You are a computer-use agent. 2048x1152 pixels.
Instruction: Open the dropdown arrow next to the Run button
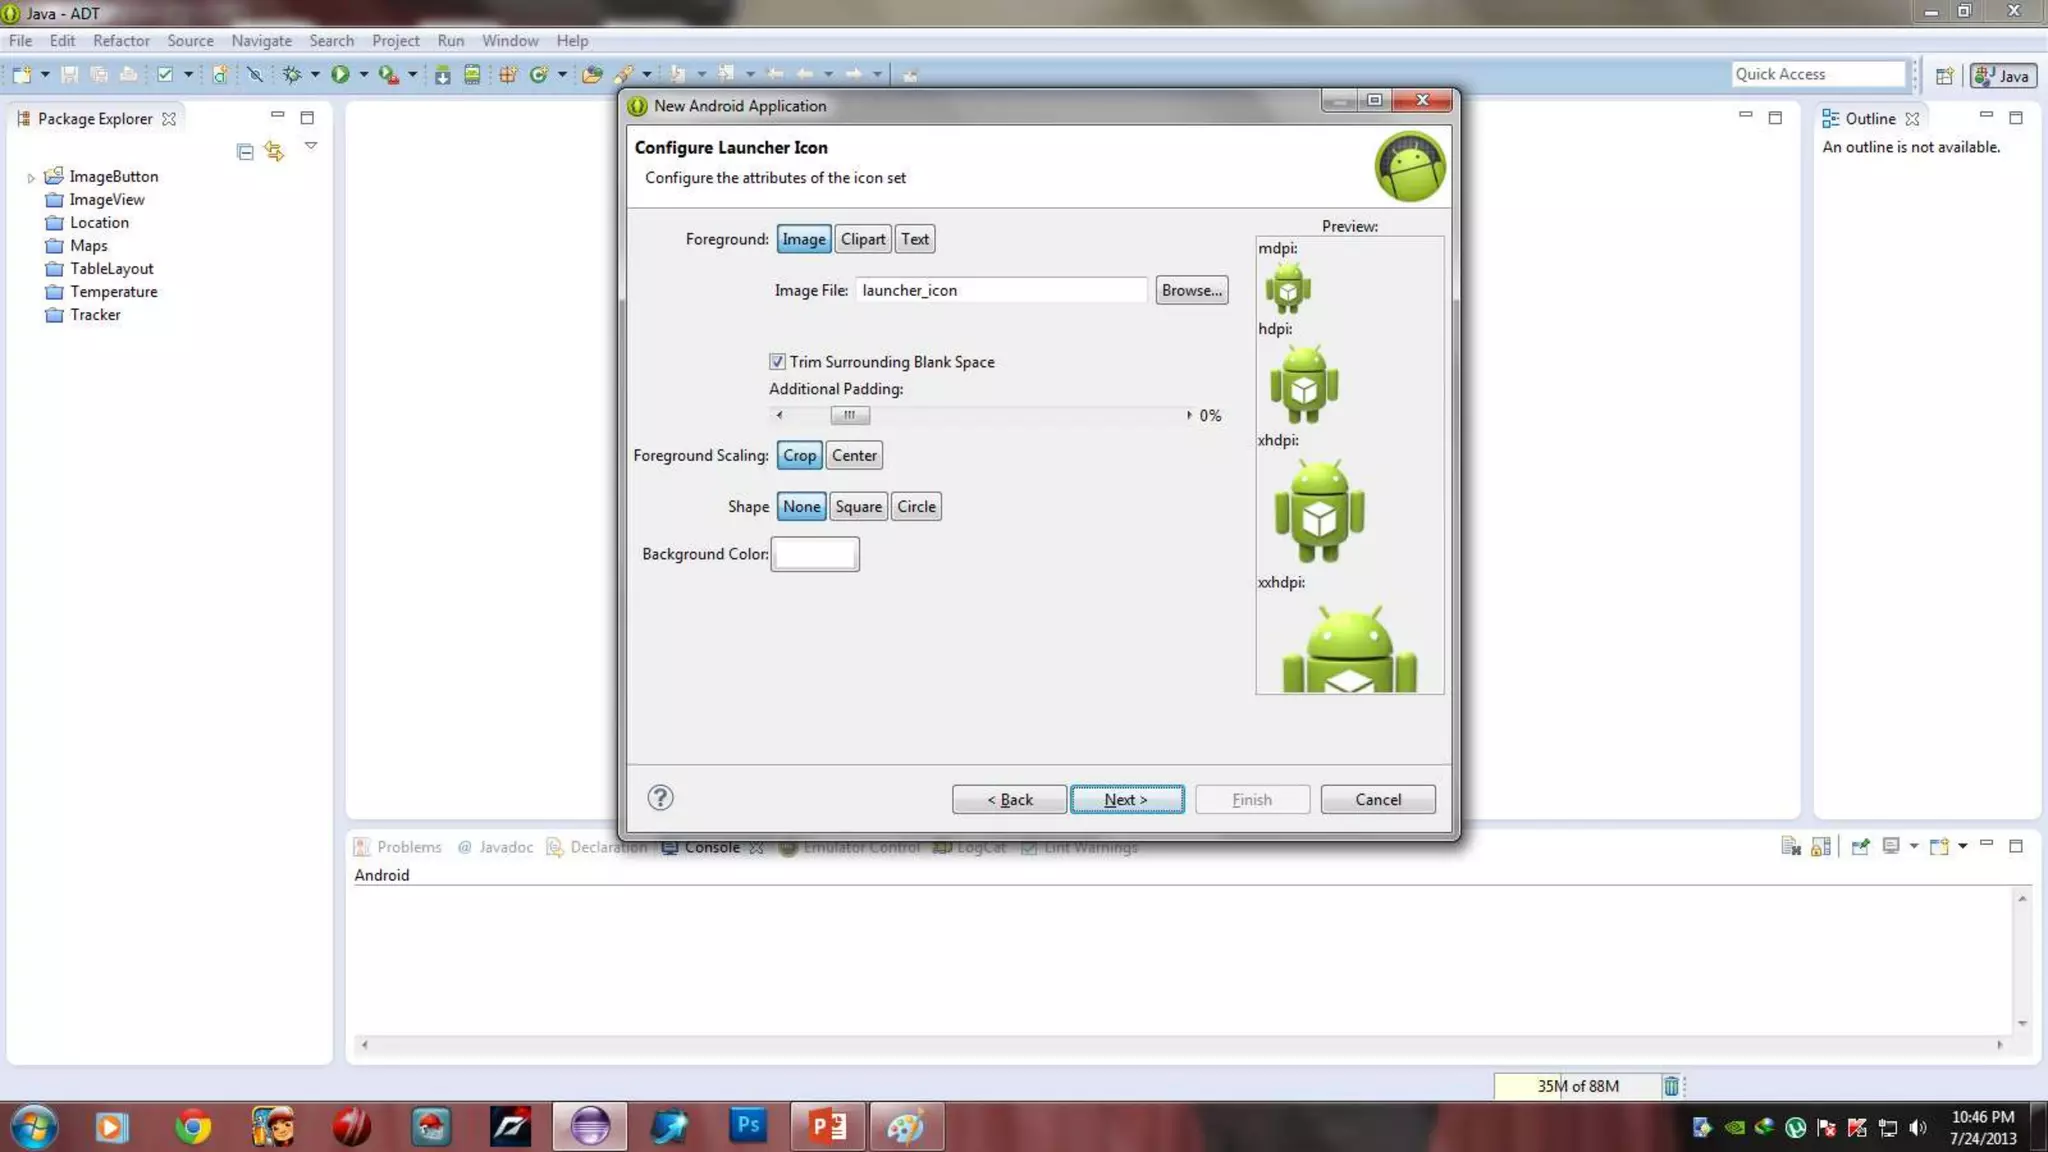coord(363,74)
